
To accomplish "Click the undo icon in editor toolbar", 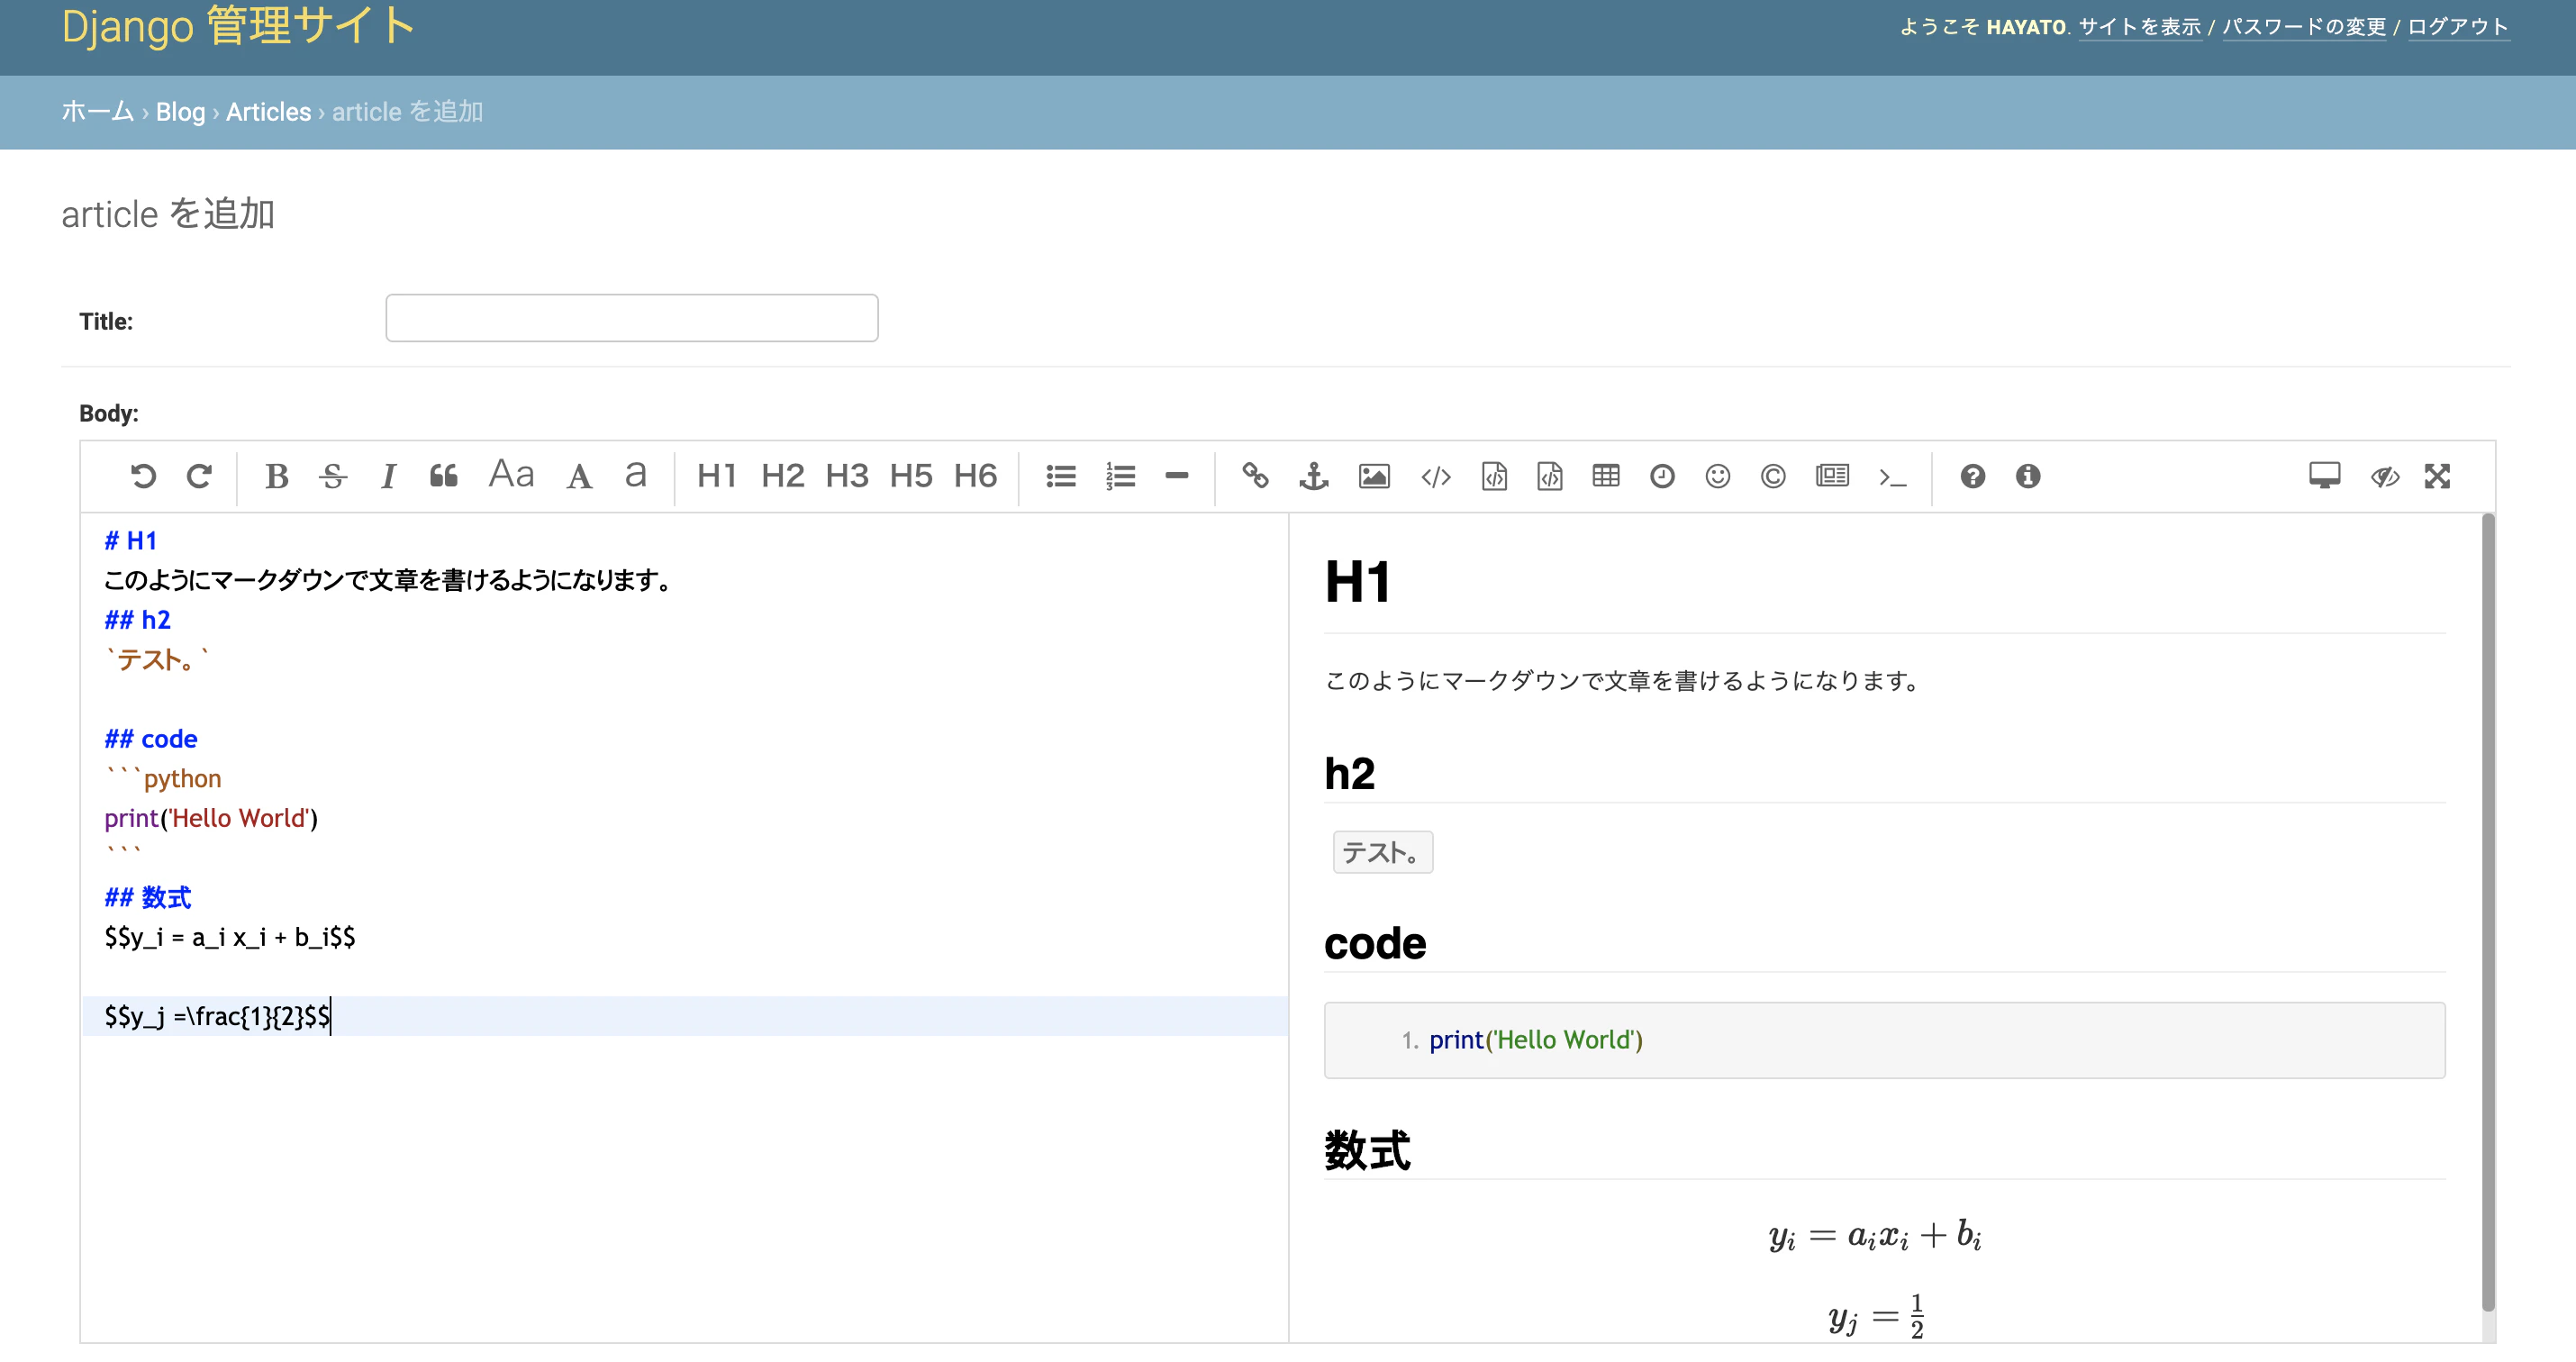I will (143, 476).
